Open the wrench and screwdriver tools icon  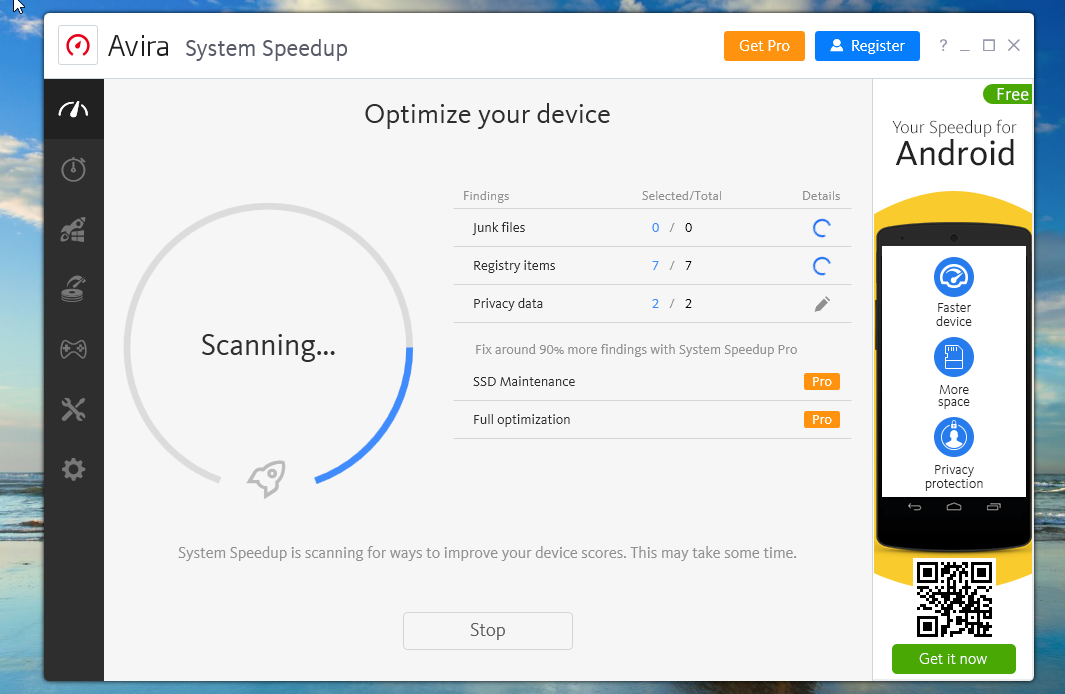(73, 409)
